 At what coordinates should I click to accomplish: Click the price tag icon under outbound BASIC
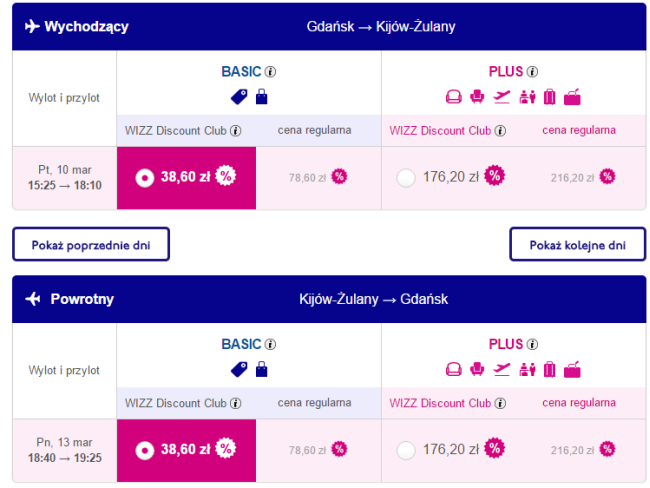(x=240, y=97)
